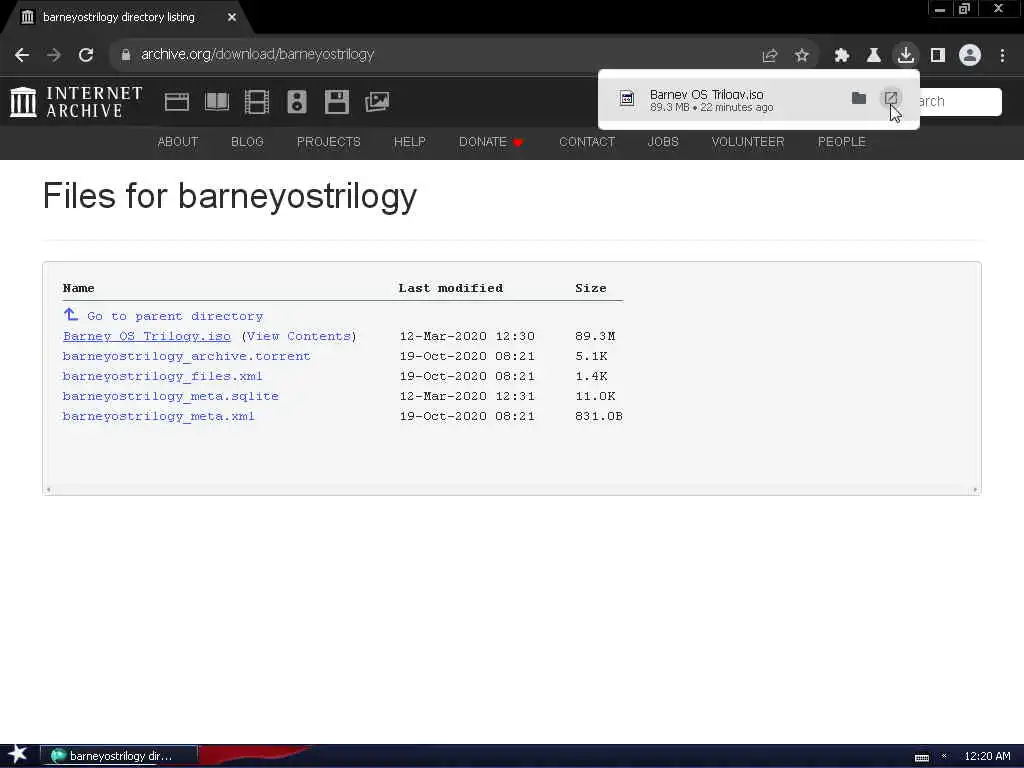
Task: Click the browser forward arrow
Action: coord(54,55)
